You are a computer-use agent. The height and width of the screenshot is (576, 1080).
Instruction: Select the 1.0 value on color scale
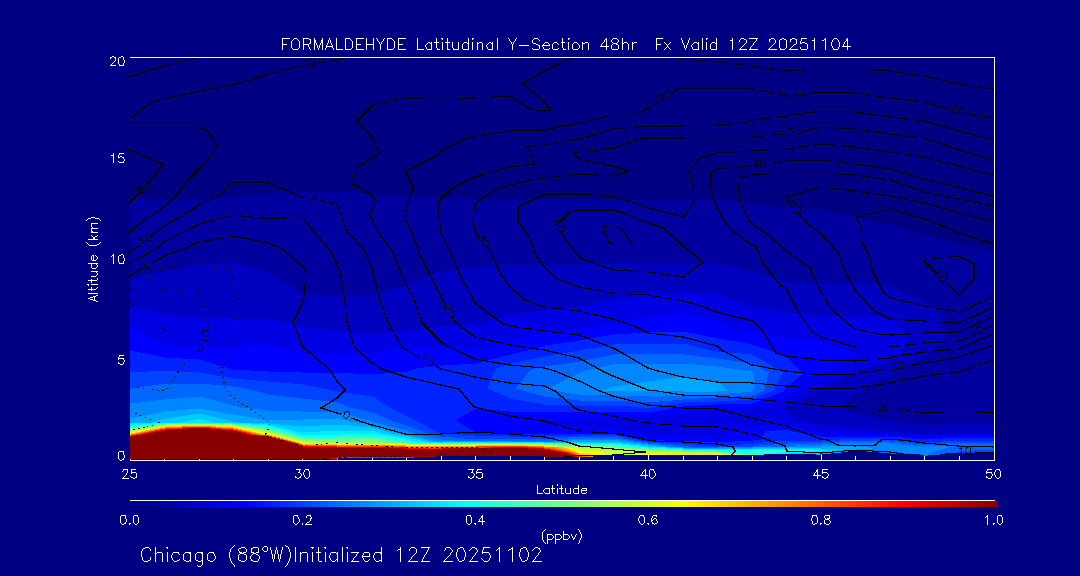[994, 520]
